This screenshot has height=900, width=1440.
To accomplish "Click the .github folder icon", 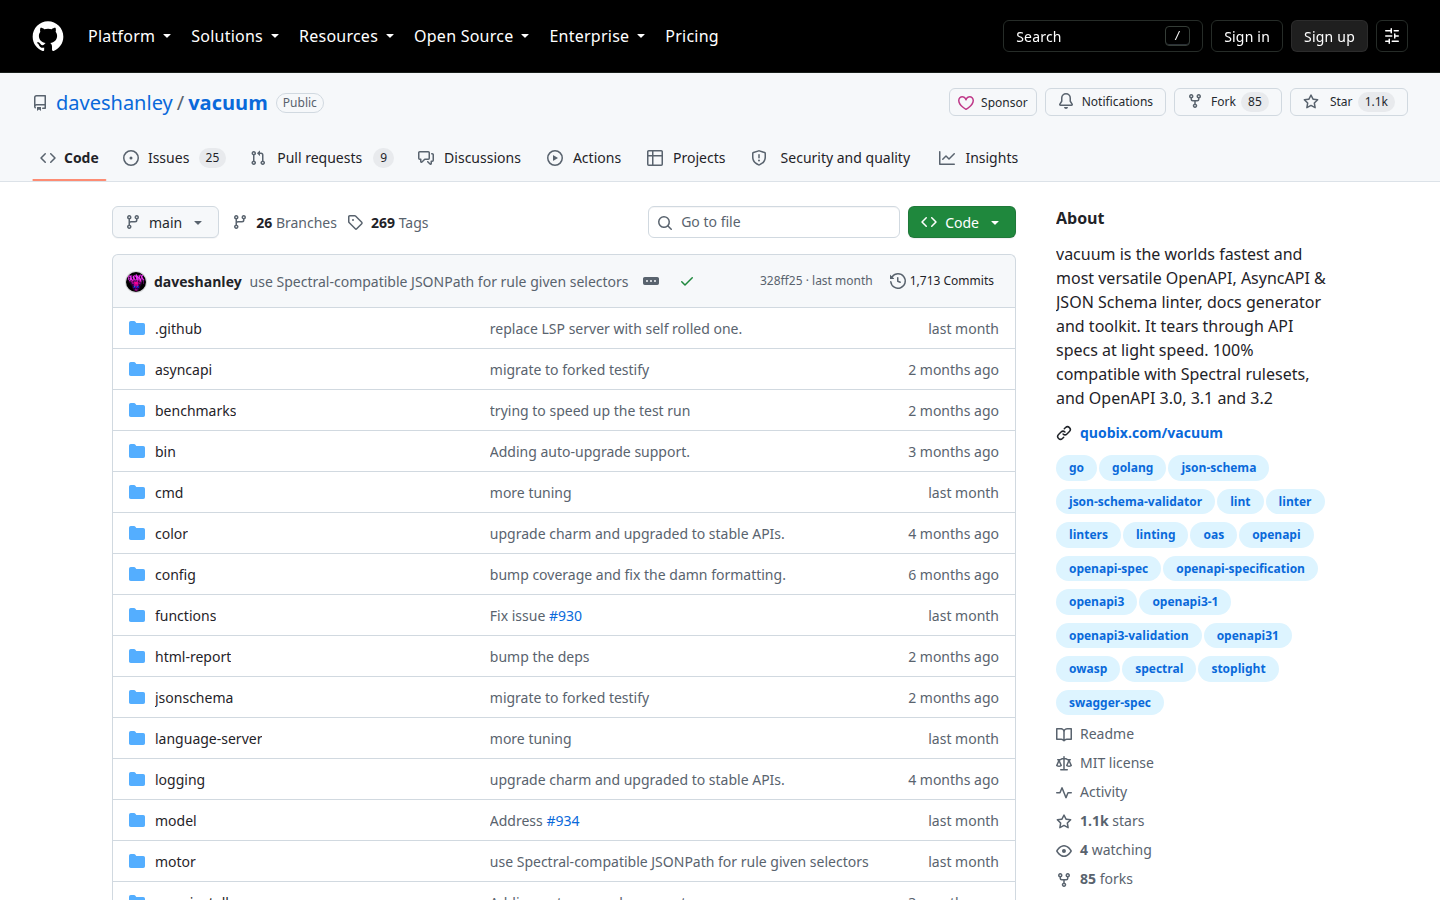I will (x=137, y=328).
